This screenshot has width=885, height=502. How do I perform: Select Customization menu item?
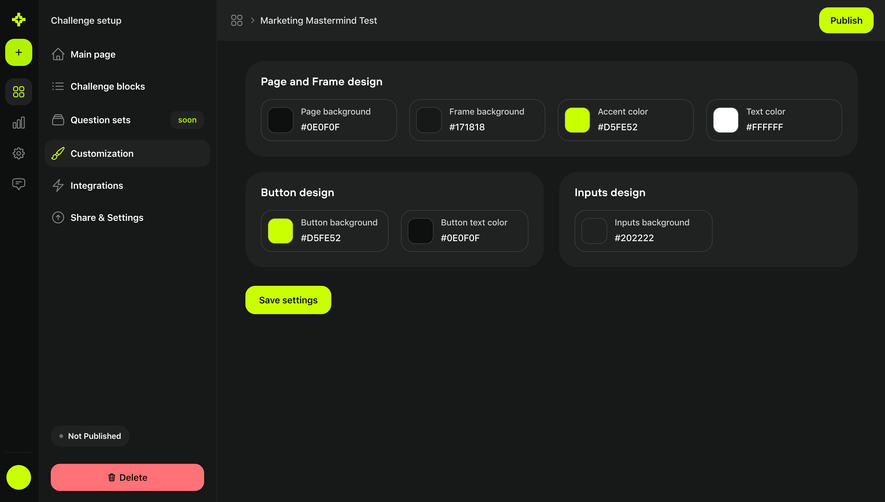tap(127, 154)
